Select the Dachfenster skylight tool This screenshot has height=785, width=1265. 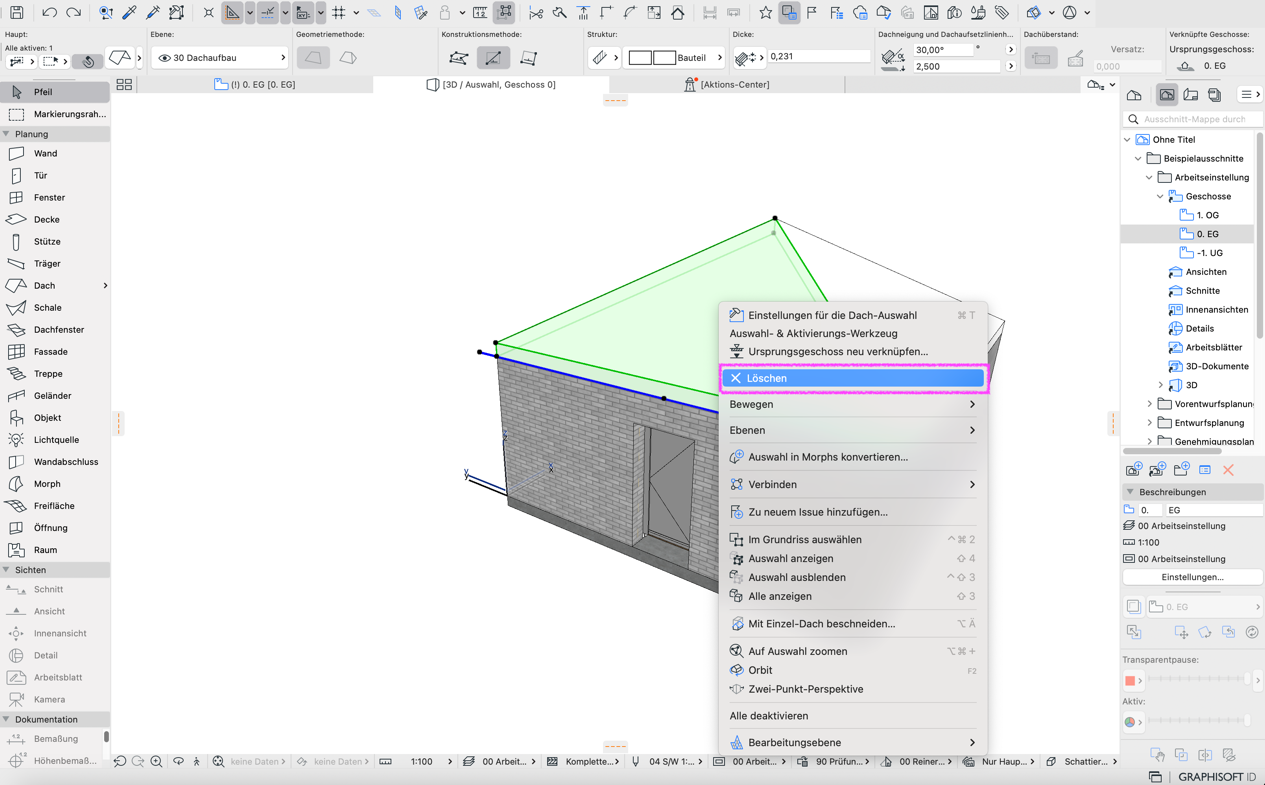[55, 330]
